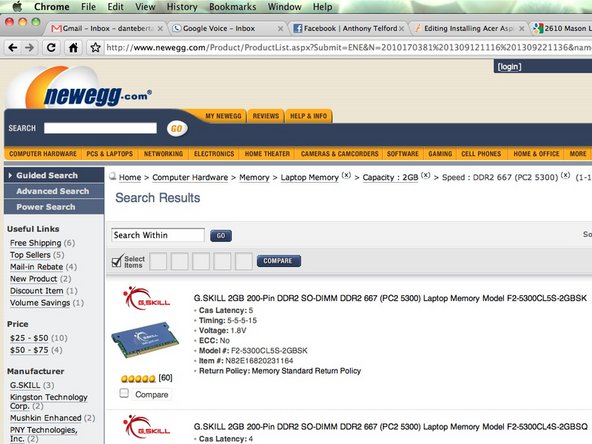Open the Free Shipping link

[x=35, y=243]
